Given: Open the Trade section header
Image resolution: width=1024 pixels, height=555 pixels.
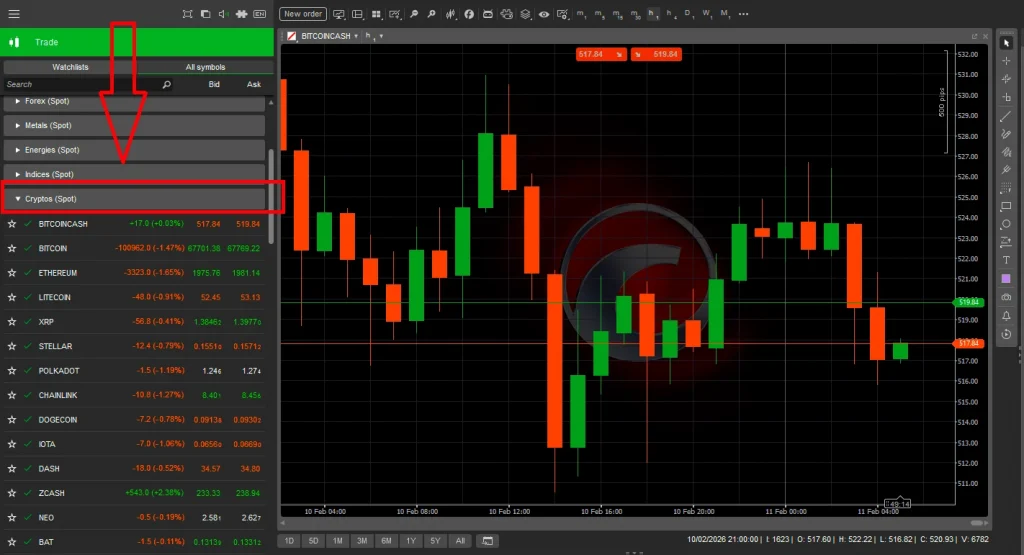Looking at the screenshot, I should [137, 42].
